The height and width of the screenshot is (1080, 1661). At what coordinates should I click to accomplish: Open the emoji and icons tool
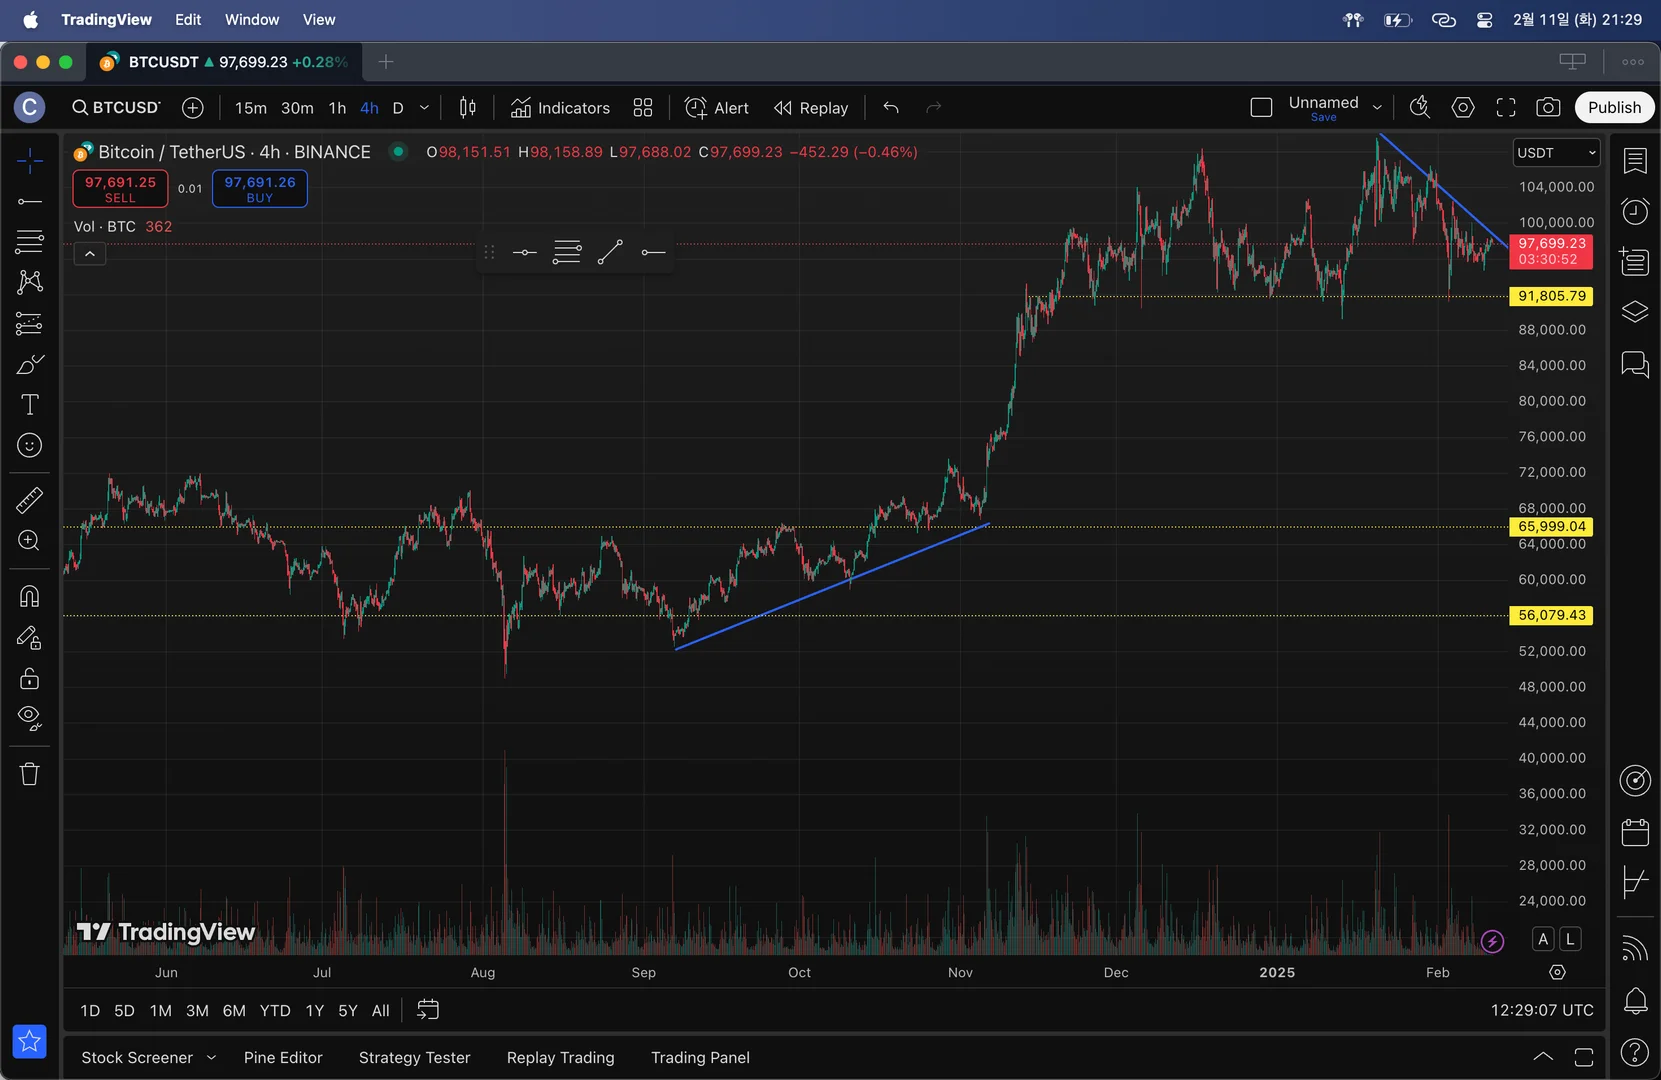(30, 445)
